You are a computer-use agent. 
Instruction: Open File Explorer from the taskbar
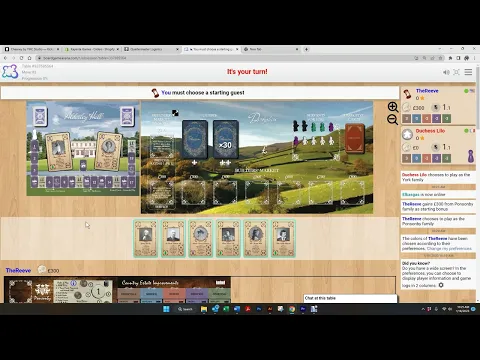coord(204,309)
